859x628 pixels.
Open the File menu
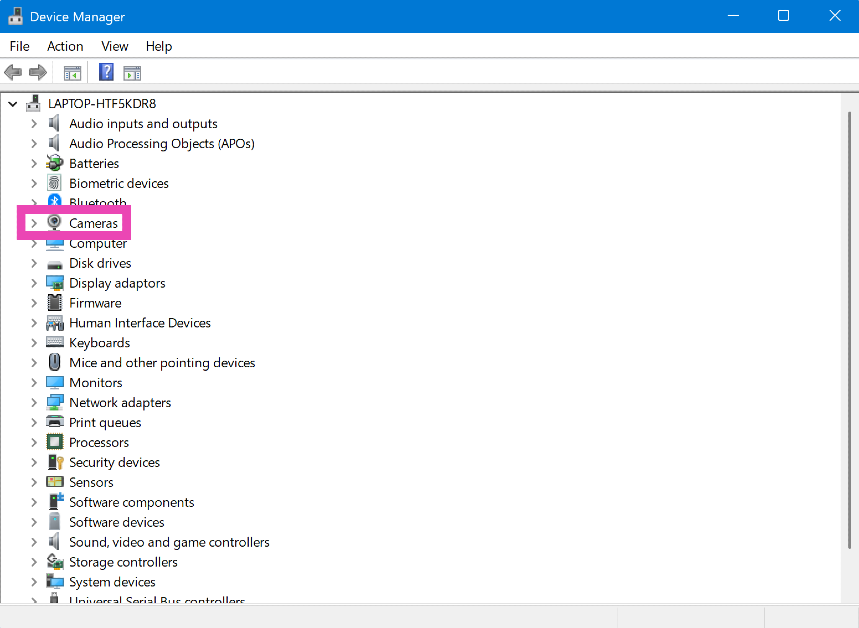click(20, 46)
